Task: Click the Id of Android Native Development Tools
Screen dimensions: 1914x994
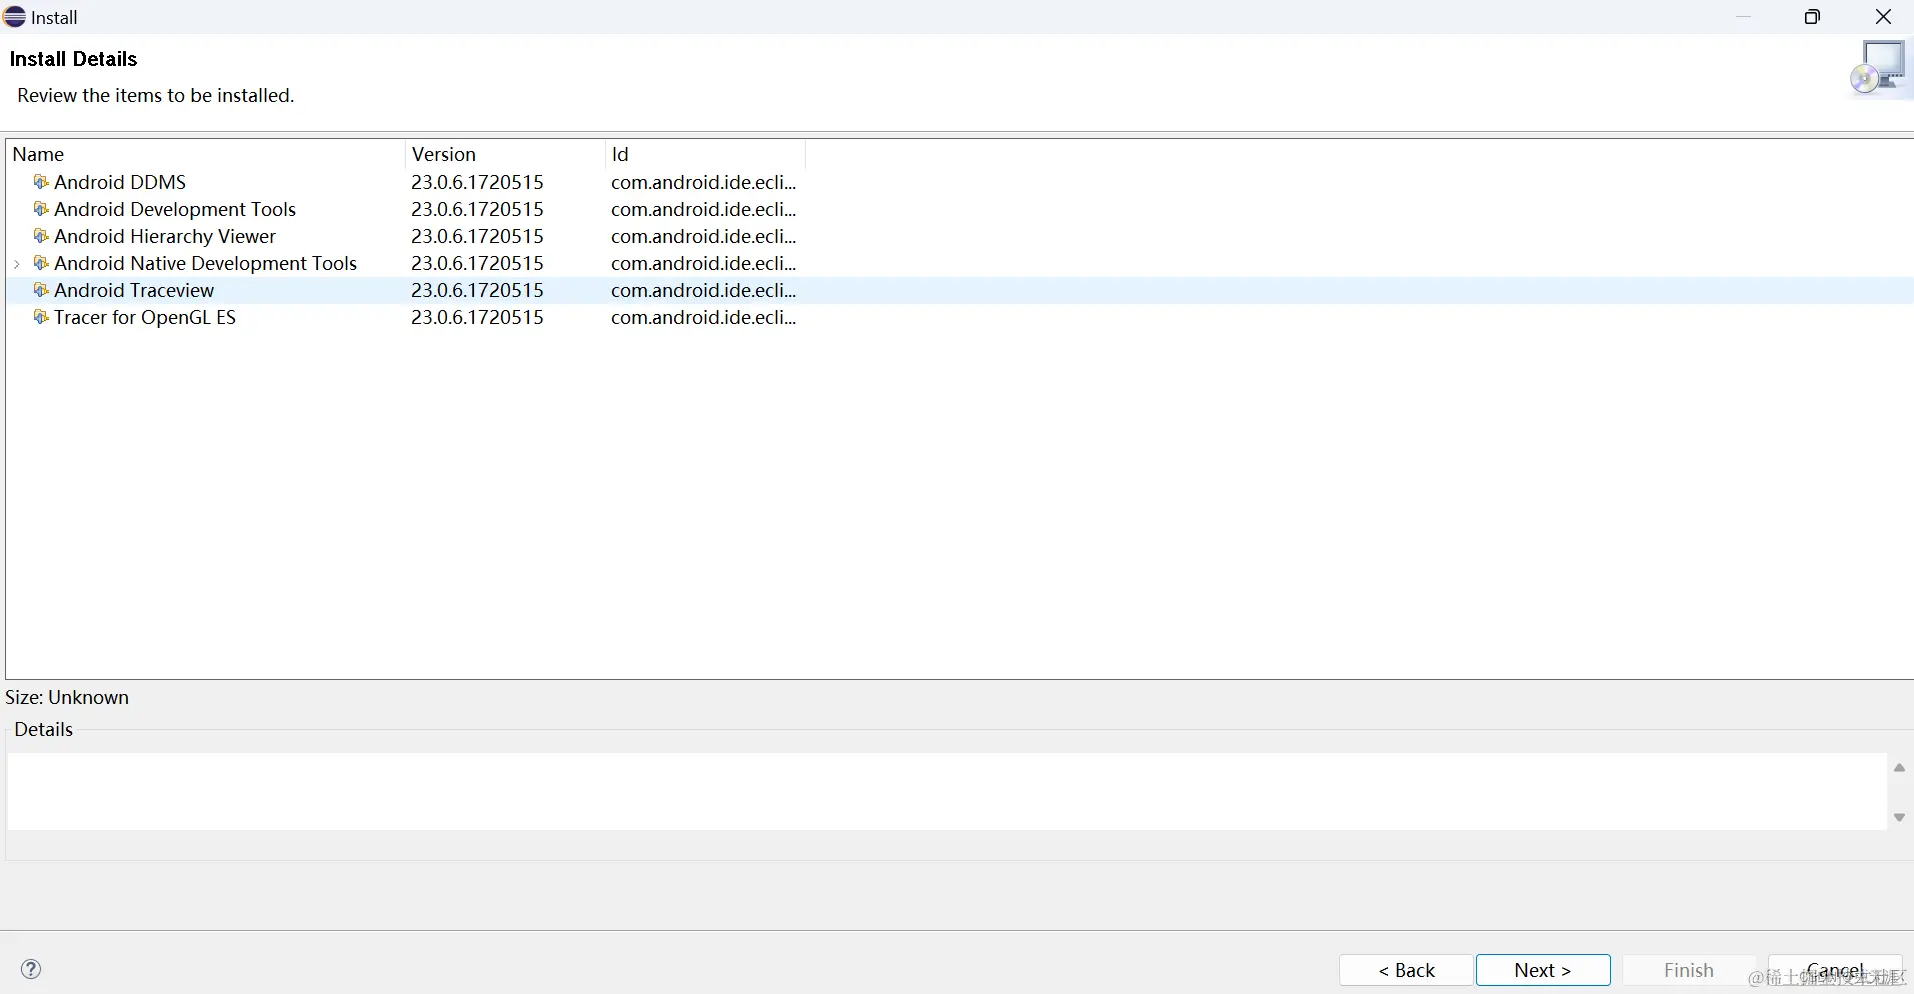Action: [704, 263]
